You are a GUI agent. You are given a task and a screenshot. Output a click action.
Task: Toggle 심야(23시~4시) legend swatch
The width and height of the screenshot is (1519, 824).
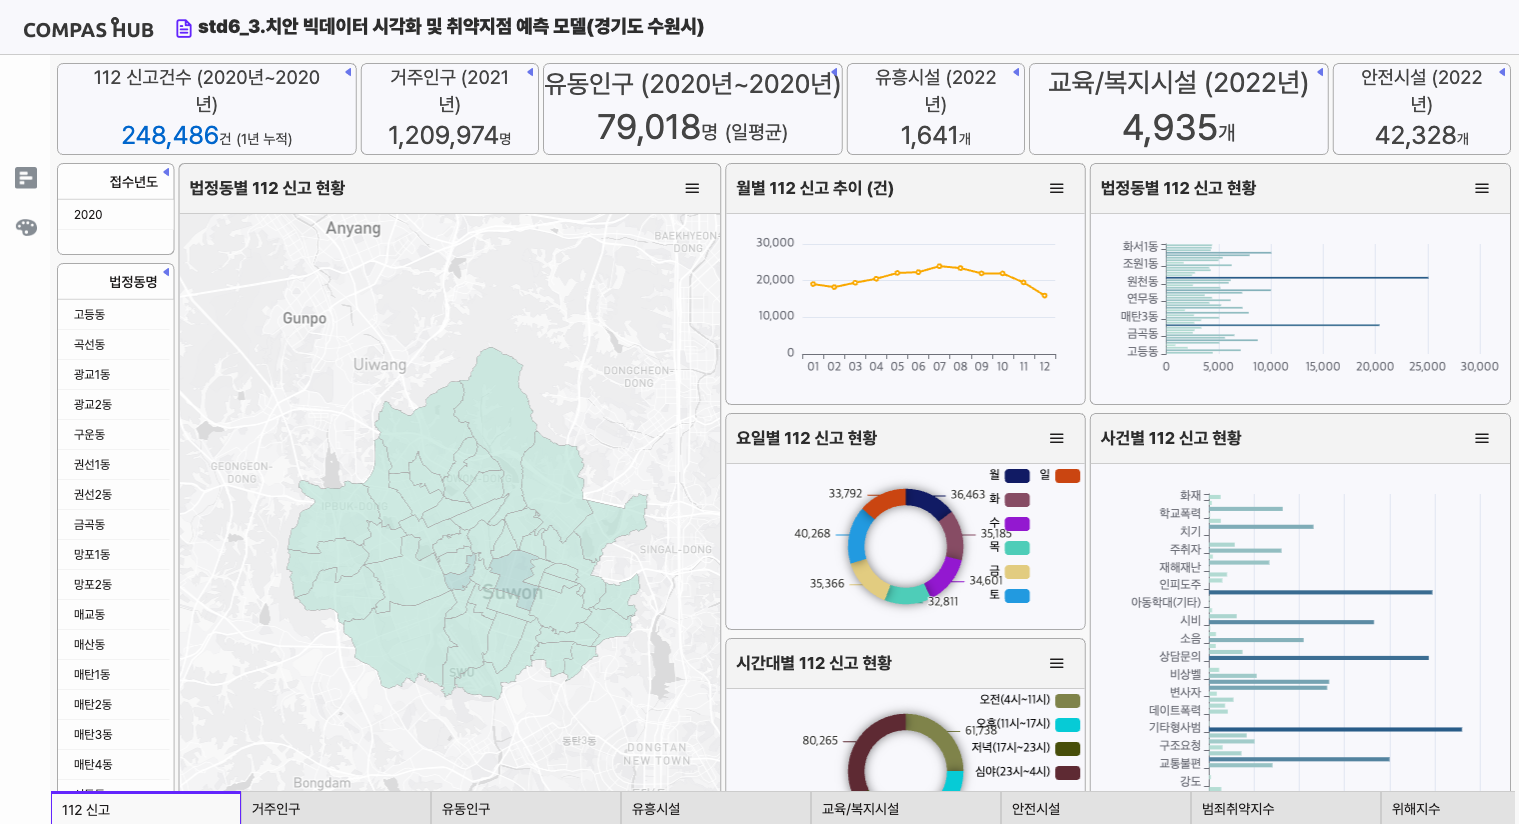tap(1067, 773)
